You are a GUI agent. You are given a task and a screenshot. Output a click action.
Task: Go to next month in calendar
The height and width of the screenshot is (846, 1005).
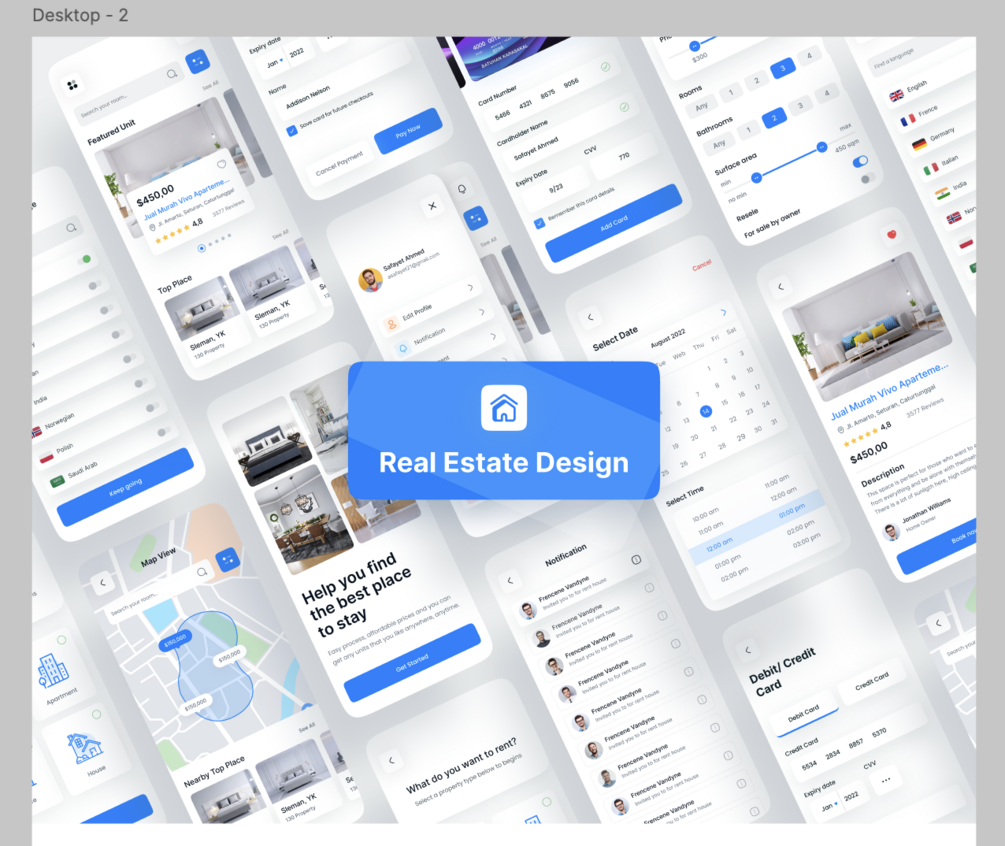point(724,312)
